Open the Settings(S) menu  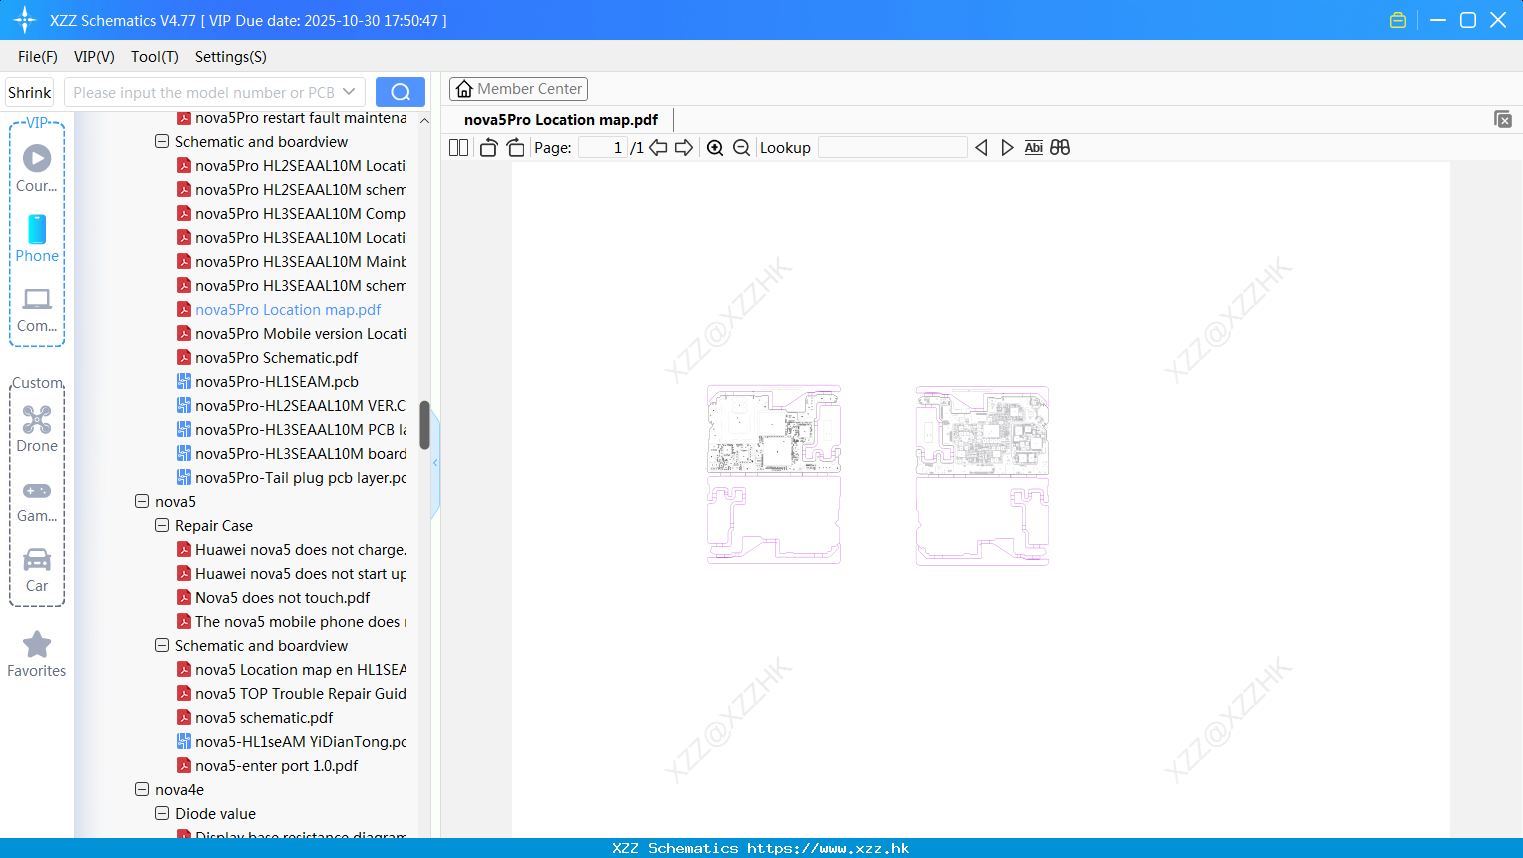pyautogui.click(x=231, y=57)
